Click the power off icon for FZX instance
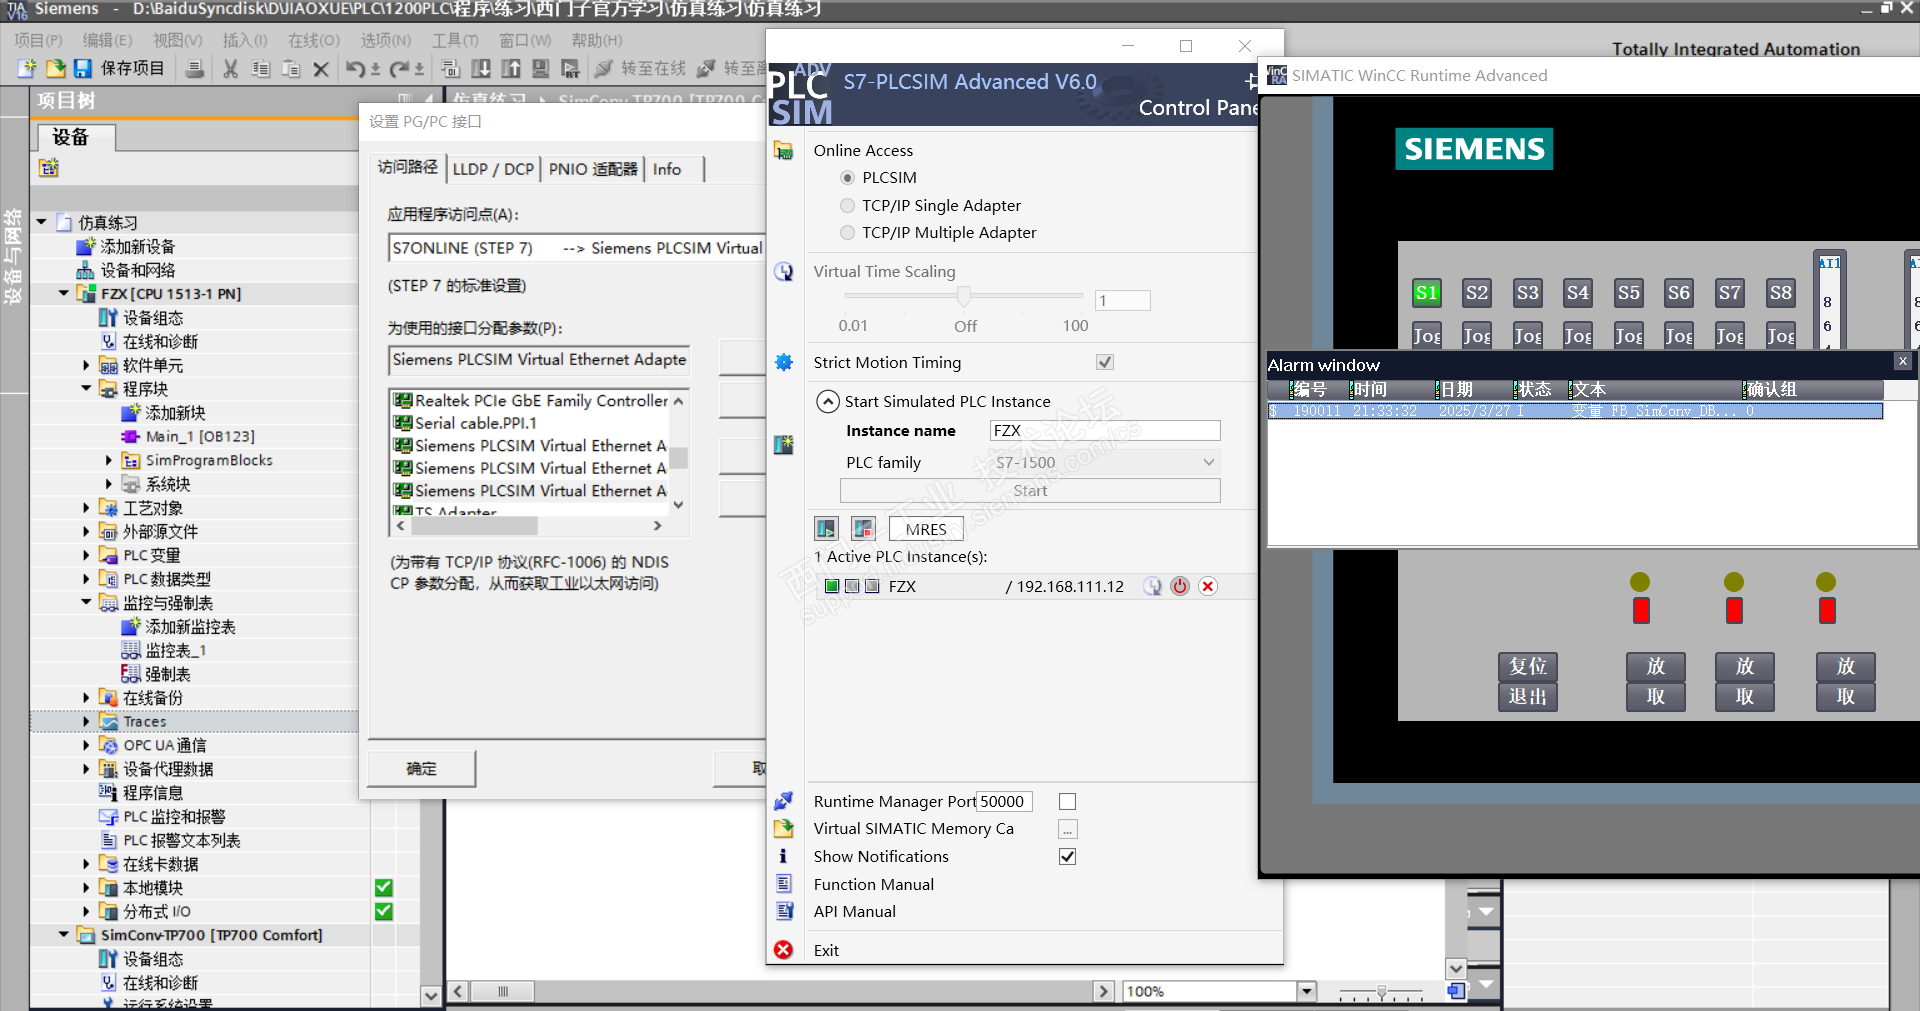Viewport: 1920px width, 1011px height. [1180, 586]
